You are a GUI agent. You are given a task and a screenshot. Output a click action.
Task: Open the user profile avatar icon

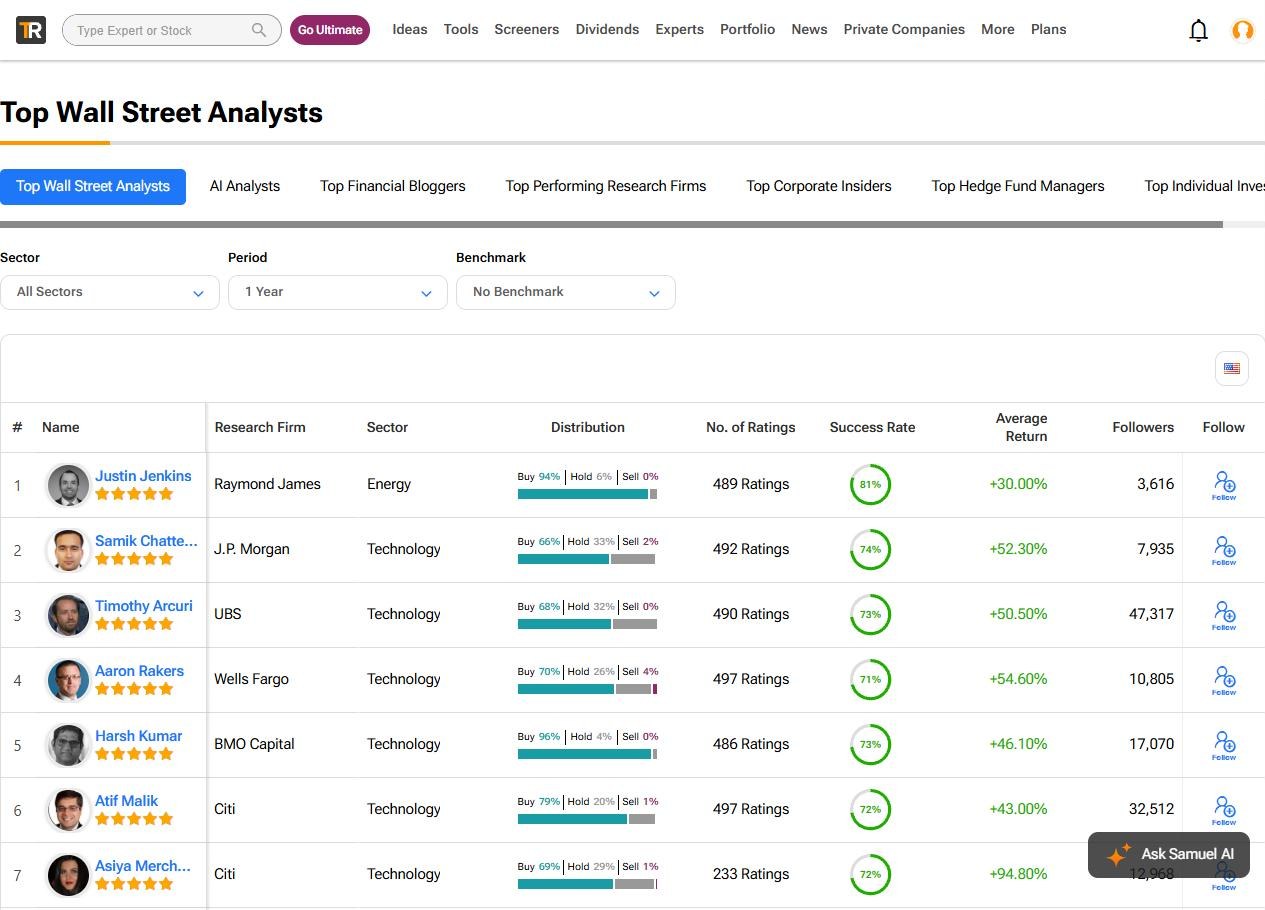(x=1243, y=31)
